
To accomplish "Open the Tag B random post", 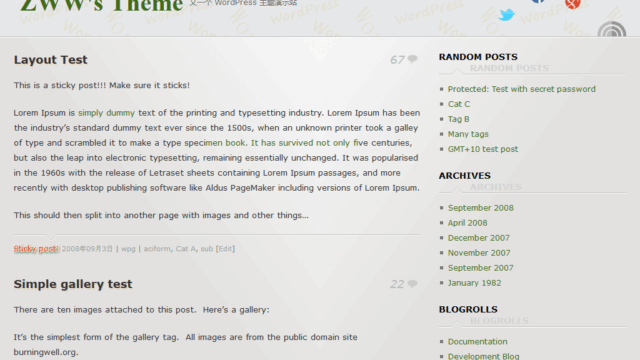I will tap(459, 119).
